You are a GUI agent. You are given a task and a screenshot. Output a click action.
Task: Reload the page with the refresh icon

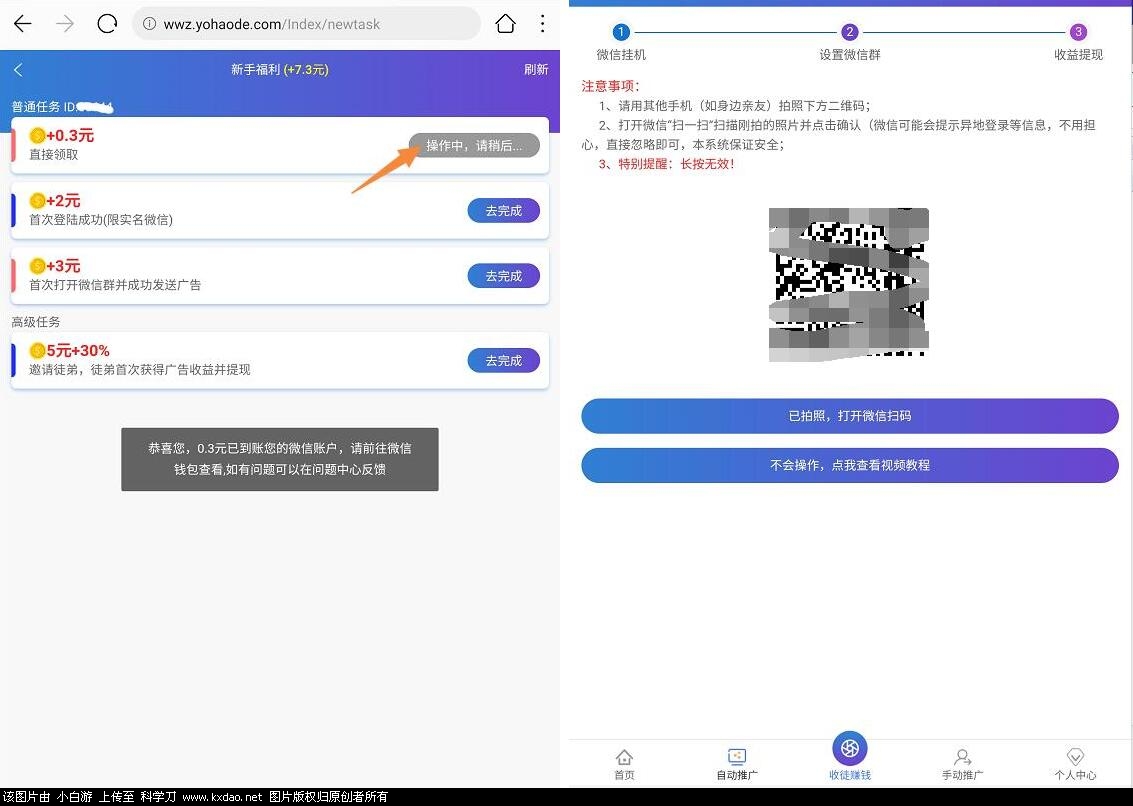click(107, 24)
